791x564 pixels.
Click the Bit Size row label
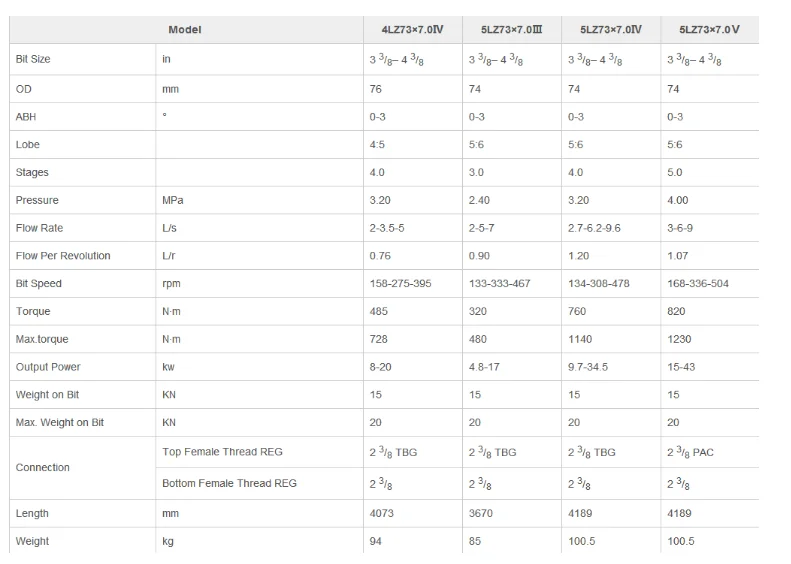point(33,59)
